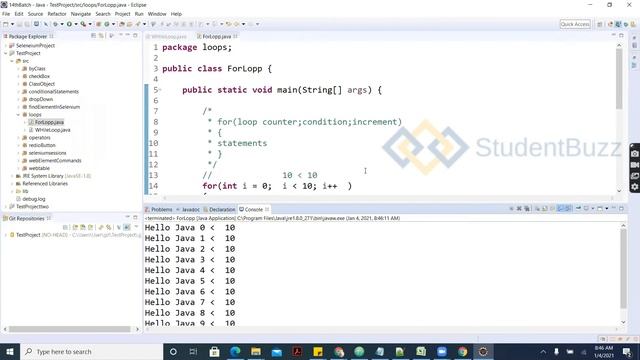
Task: Select WhileLoop.java in Package Explorer
Action: (52, 130)
